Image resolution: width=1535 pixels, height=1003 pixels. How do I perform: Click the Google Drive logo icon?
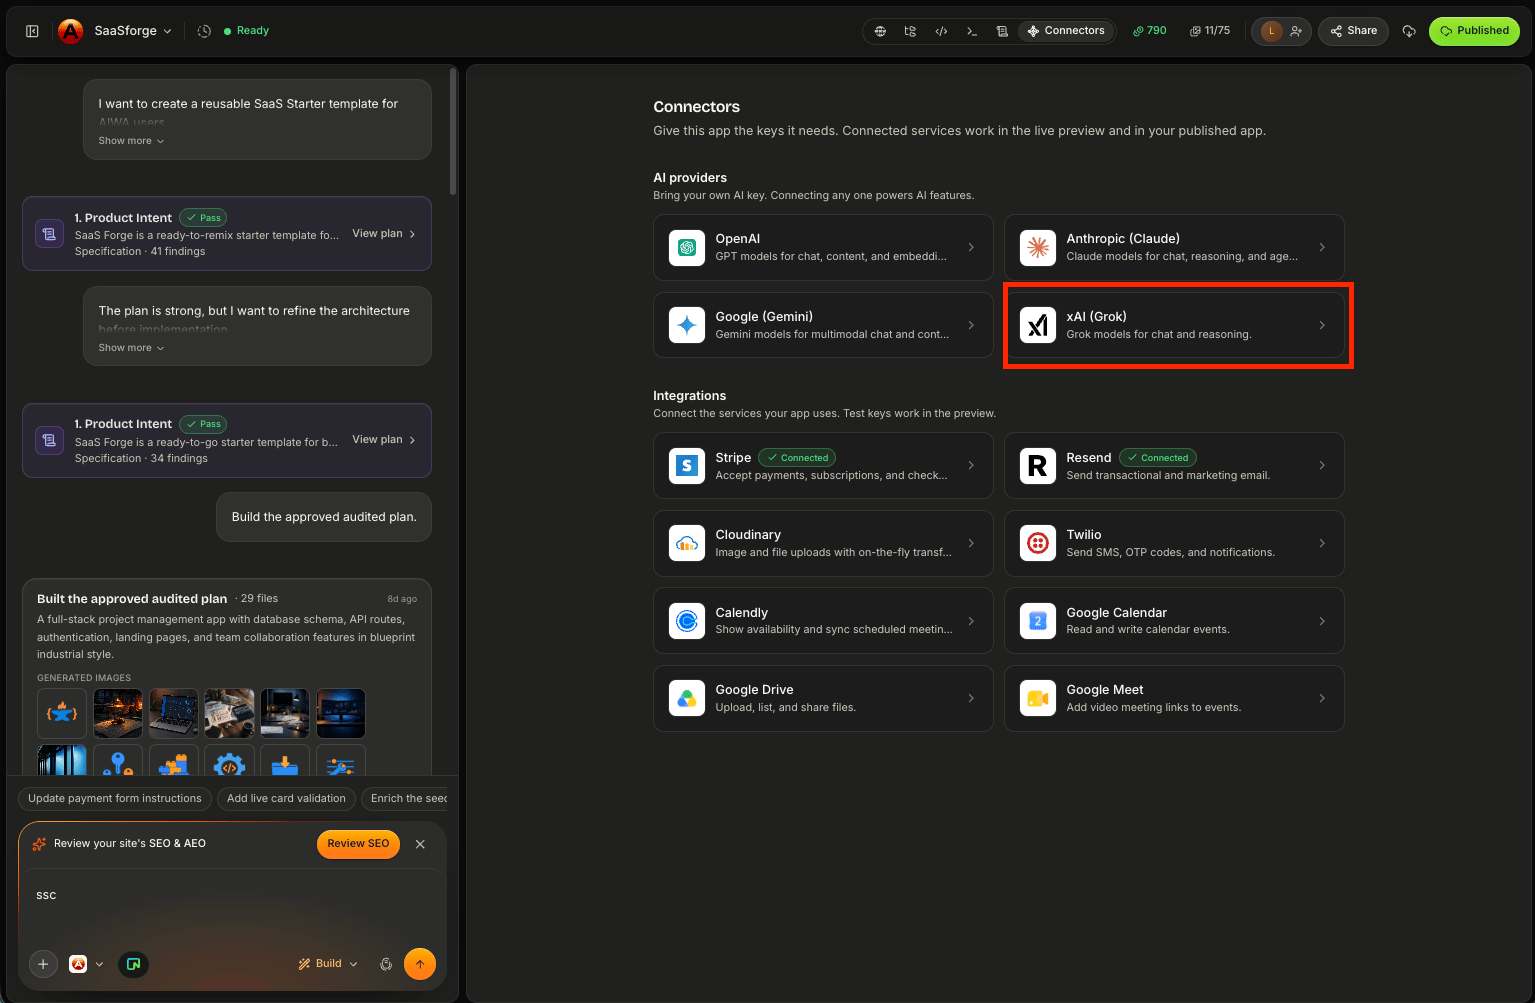[x=687, y=698]
